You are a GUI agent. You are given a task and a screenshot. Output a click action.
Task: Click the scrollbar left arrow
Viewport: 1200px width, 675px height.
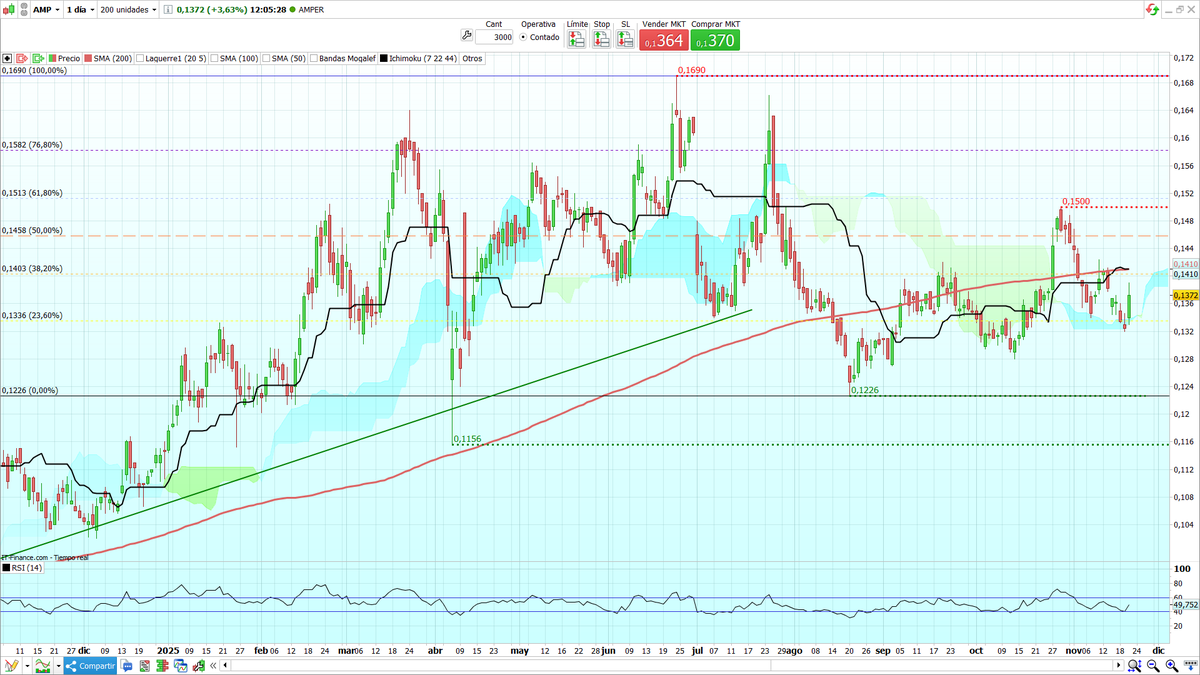[x=225, y=666]
